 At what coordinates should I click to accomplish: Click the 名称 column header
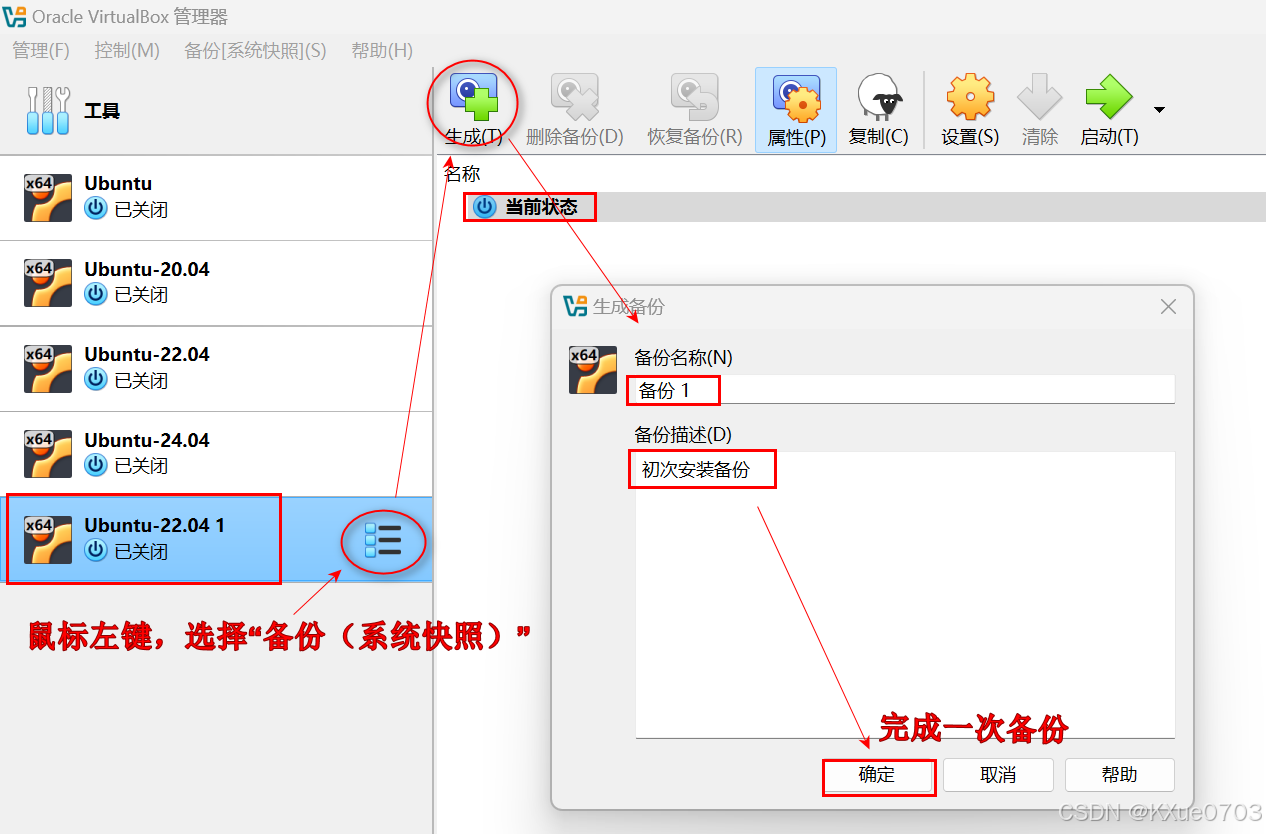coord(462,174)
